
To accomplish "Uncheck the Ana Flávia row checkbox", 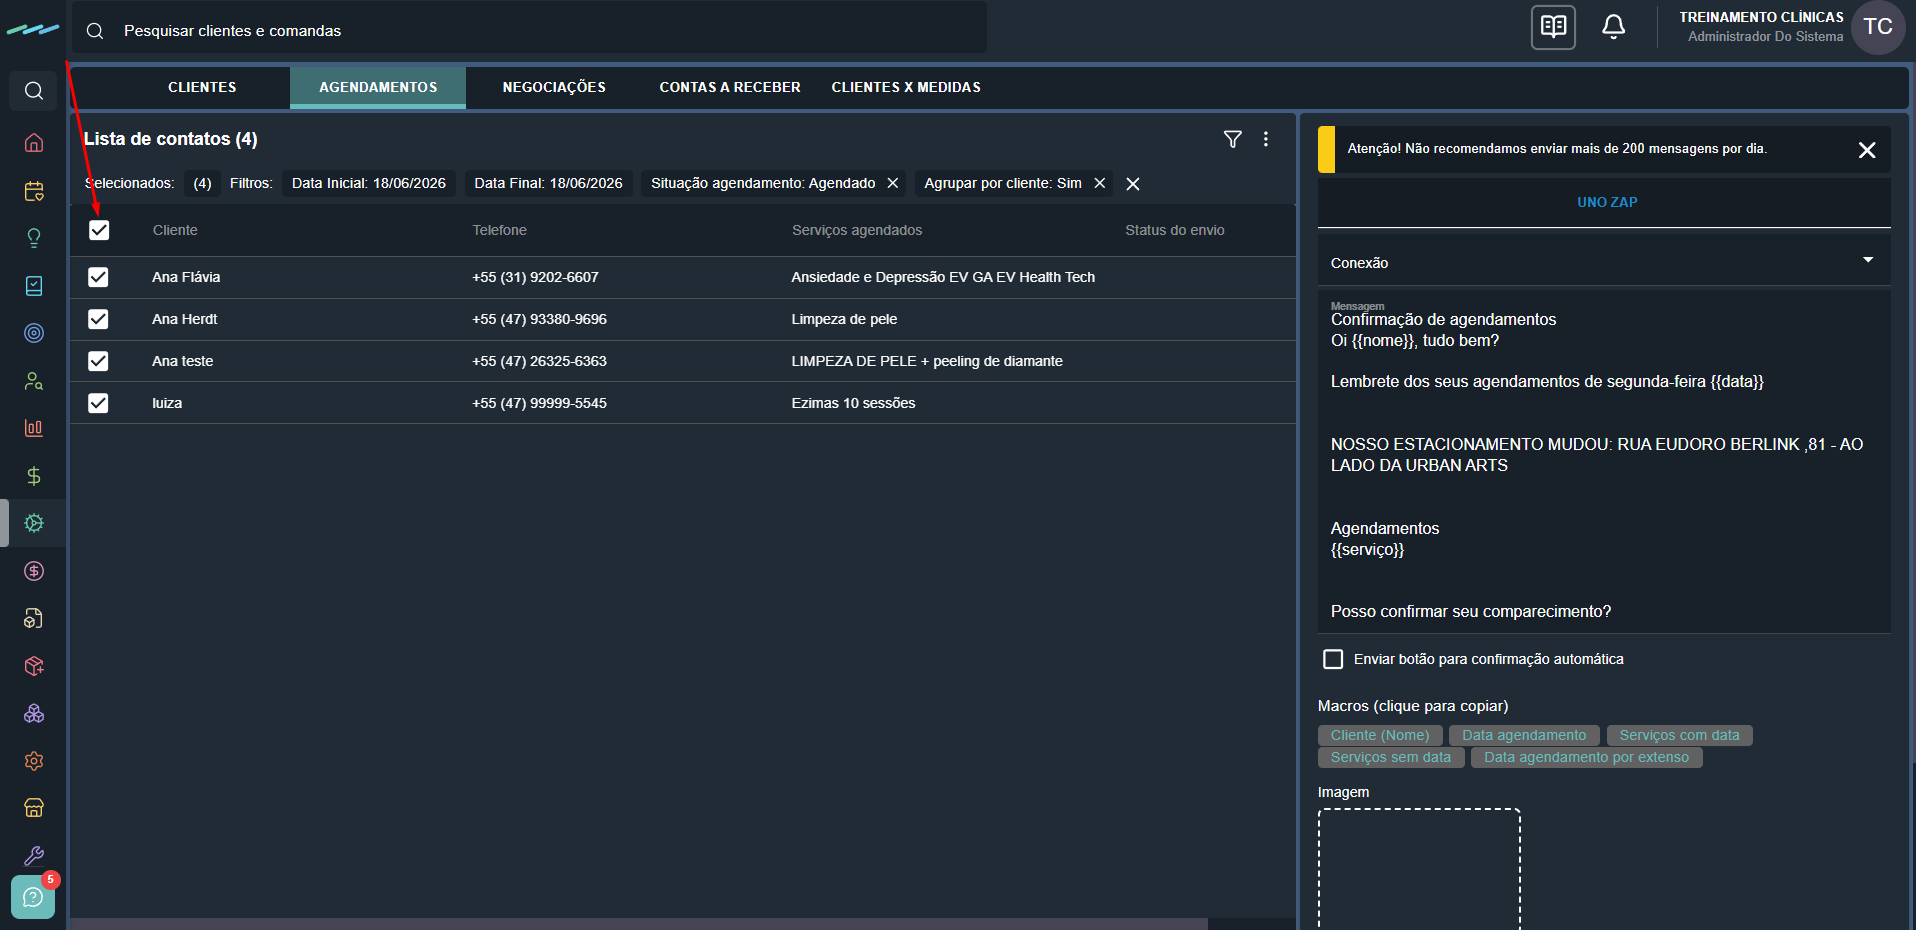I will pyautogui.click(x=98, y=277).
